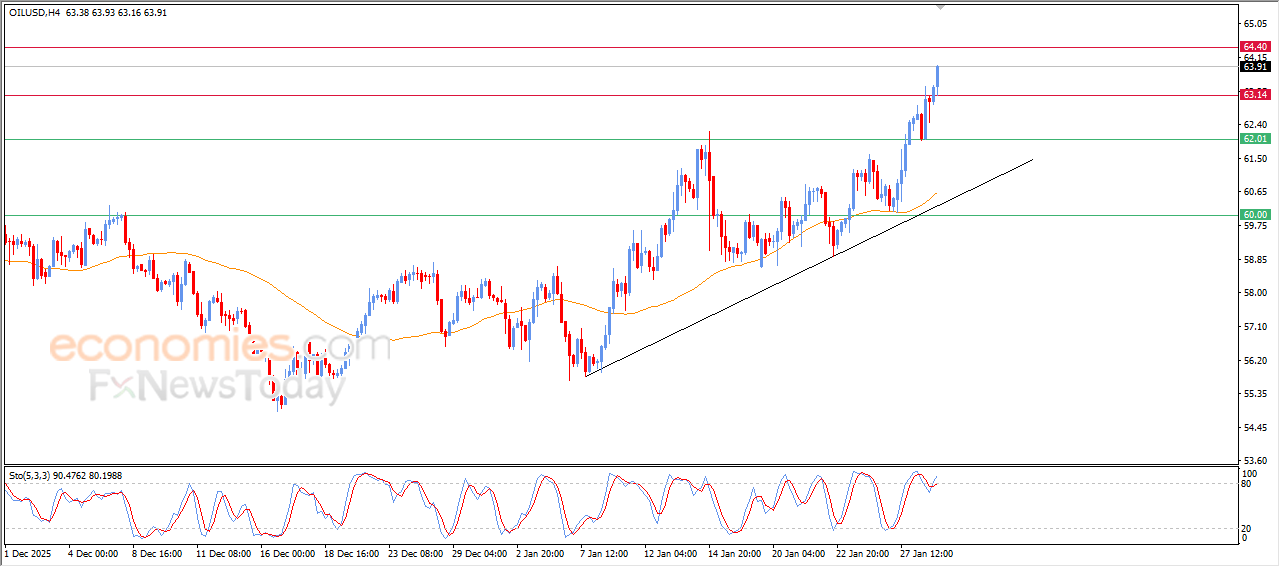Click the 14 Jan 20:00 time label
The image size is (1280, 567).
[x=735, y=552]
